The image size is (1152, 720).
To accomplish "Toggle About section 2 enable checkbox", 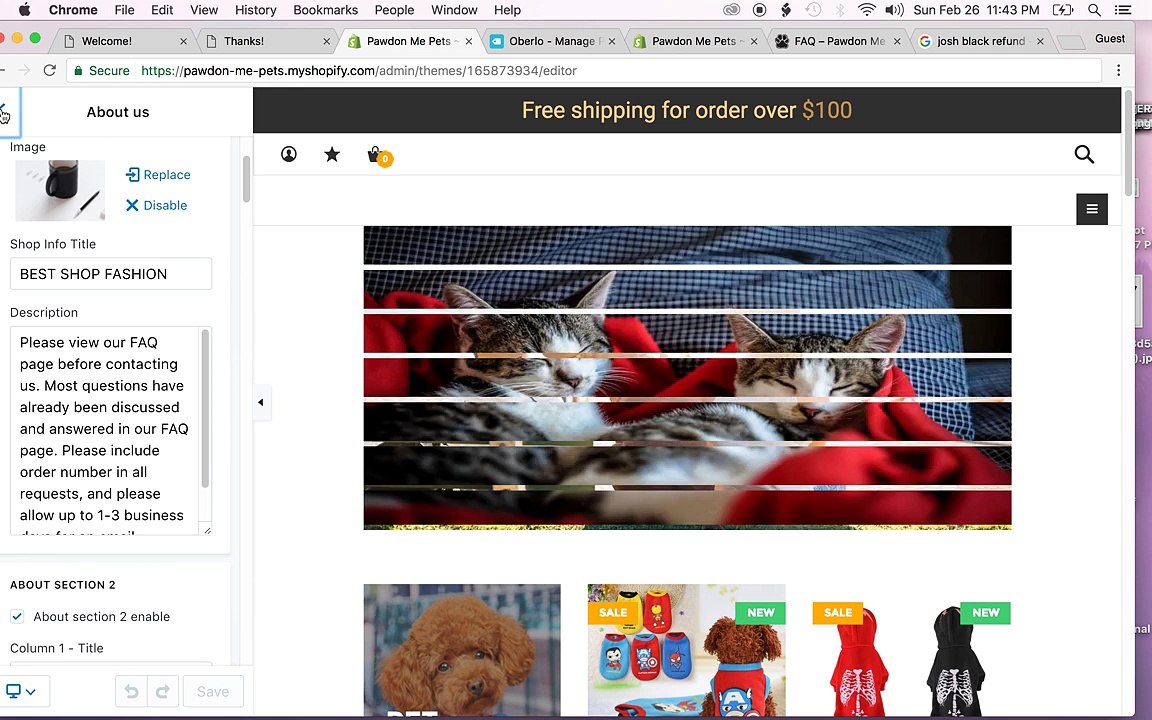I will coord(17,616).
